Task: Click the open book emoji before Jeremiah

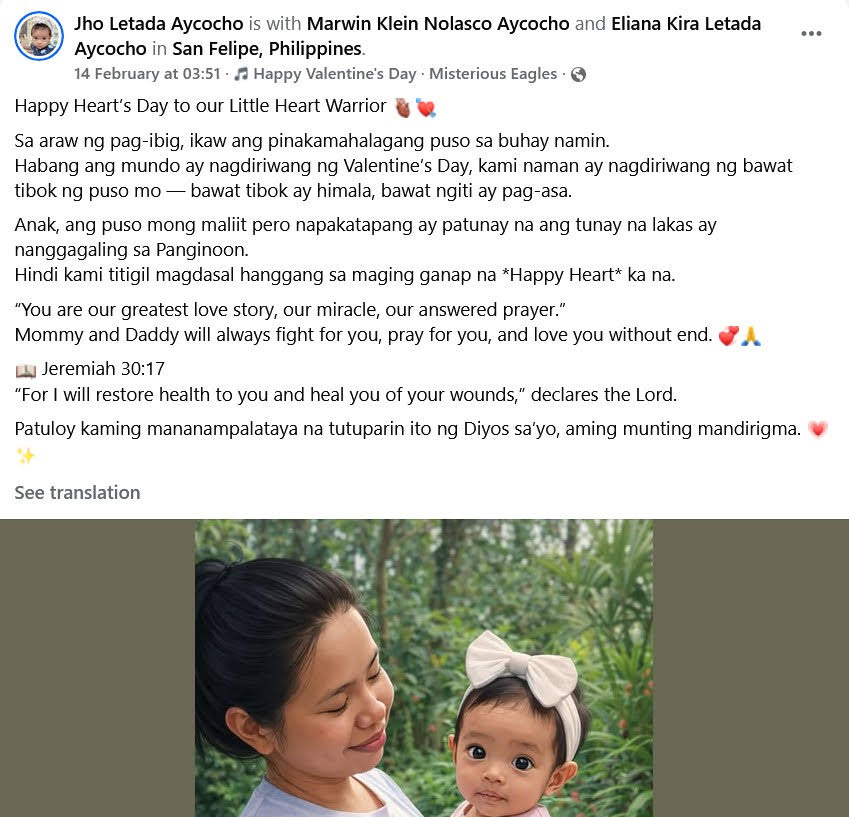Action: 25,371
